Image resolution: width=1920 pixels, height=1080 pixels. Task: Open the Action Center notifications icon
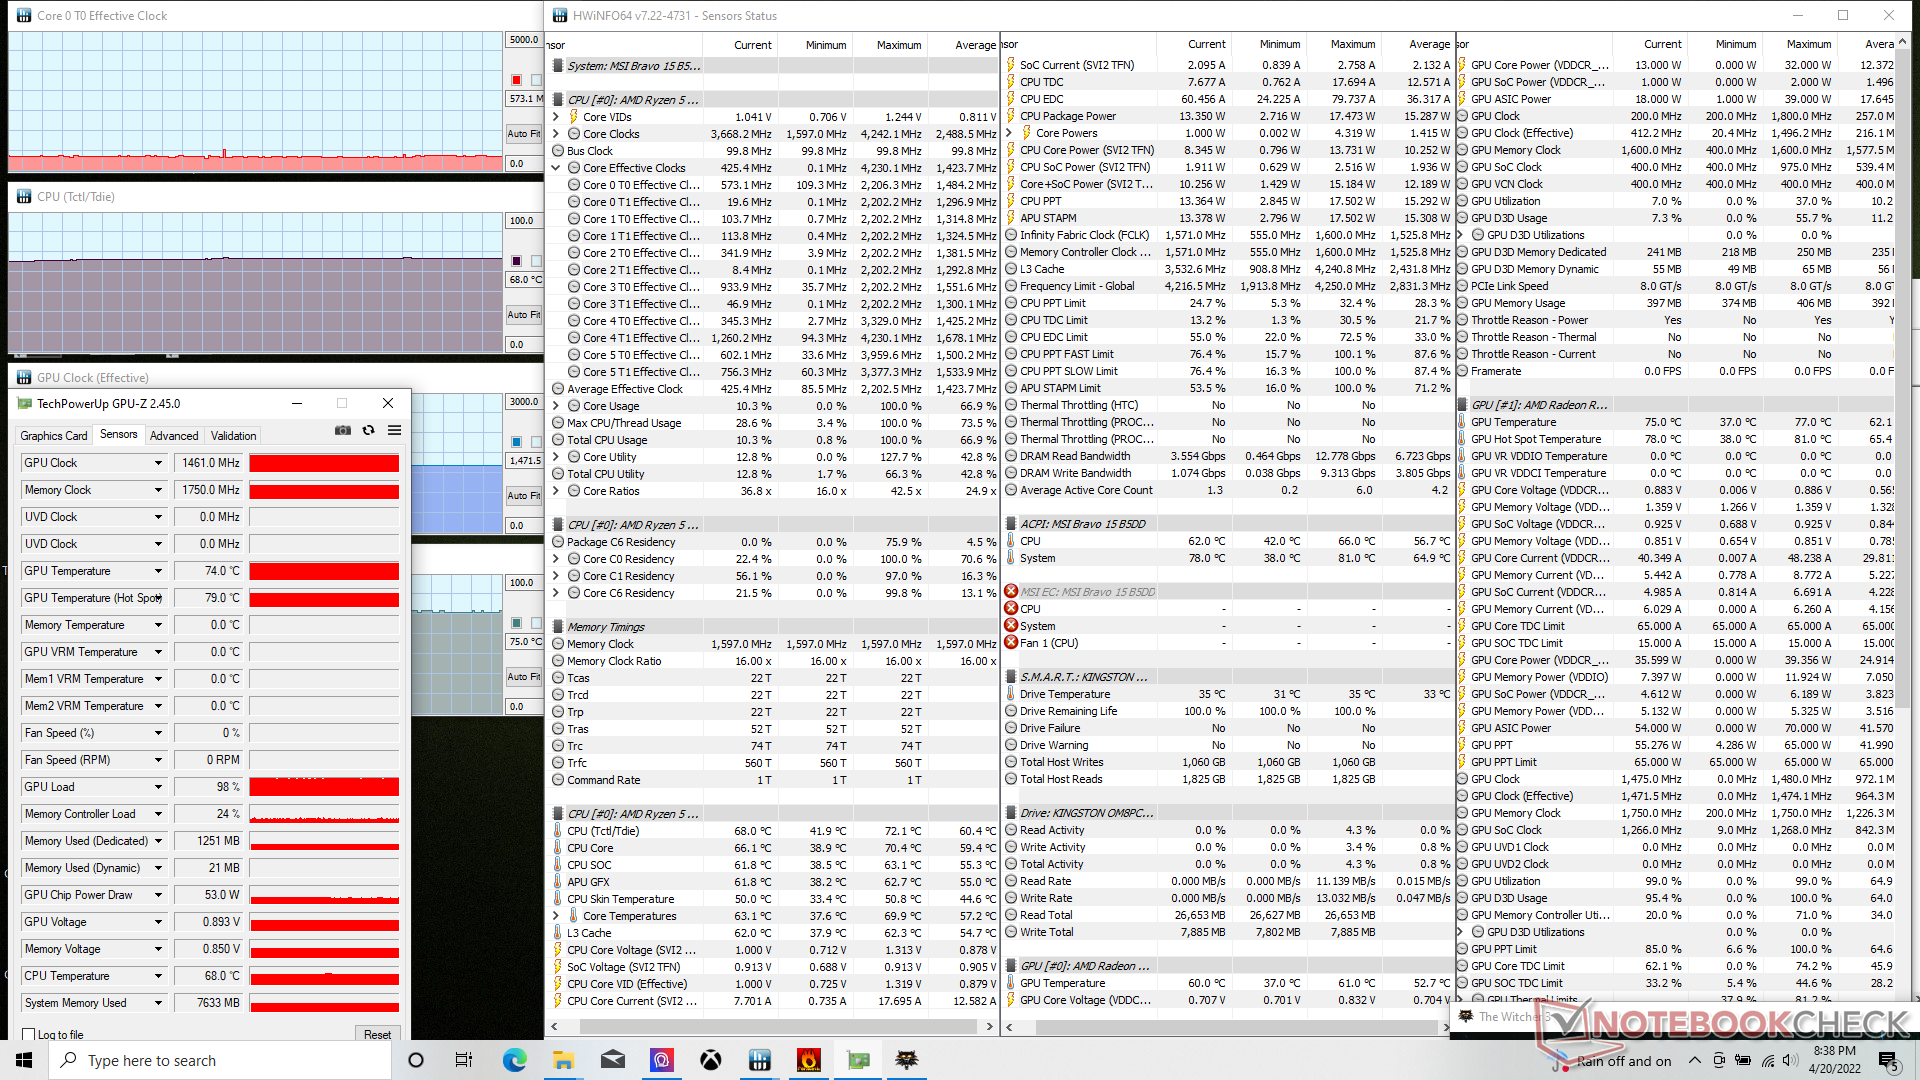click(x=1887, y=1060)
